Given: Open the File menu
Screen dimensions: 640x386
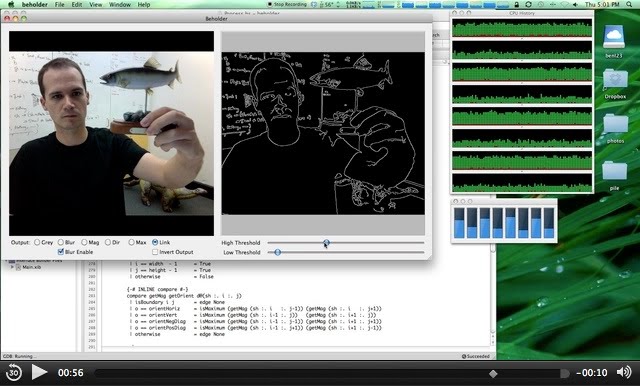Looking at the screenshot, I should coord(60,4).
